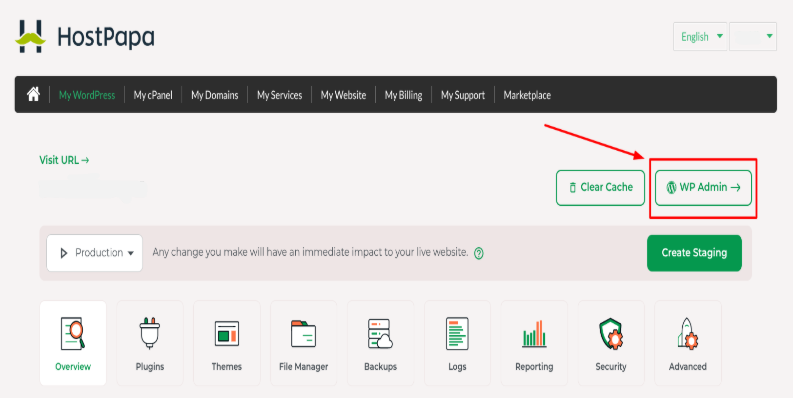Screen dimensions: 793x398
Task: Select Marketplace menu item
Action: 527,95
